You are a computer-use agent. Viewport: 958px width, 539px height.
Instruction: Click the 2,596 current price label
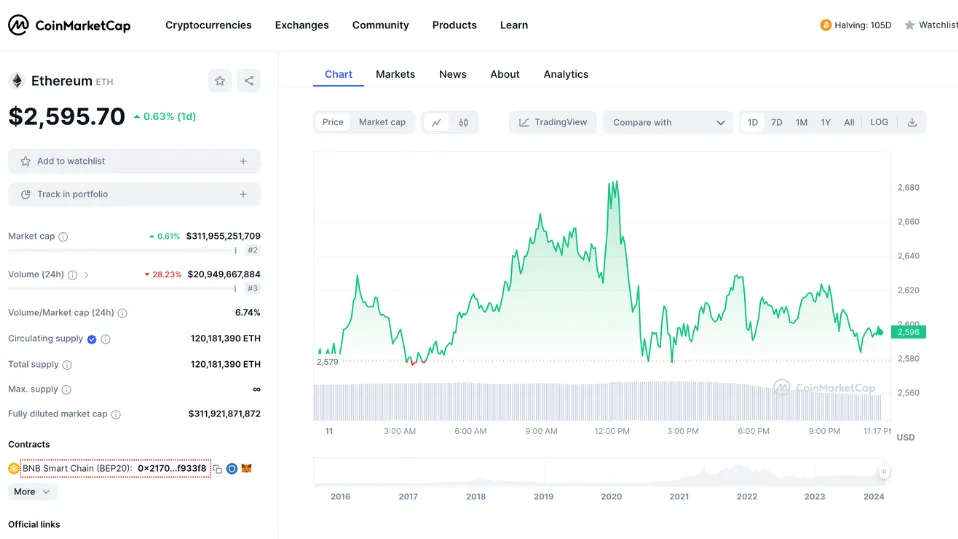909,332
